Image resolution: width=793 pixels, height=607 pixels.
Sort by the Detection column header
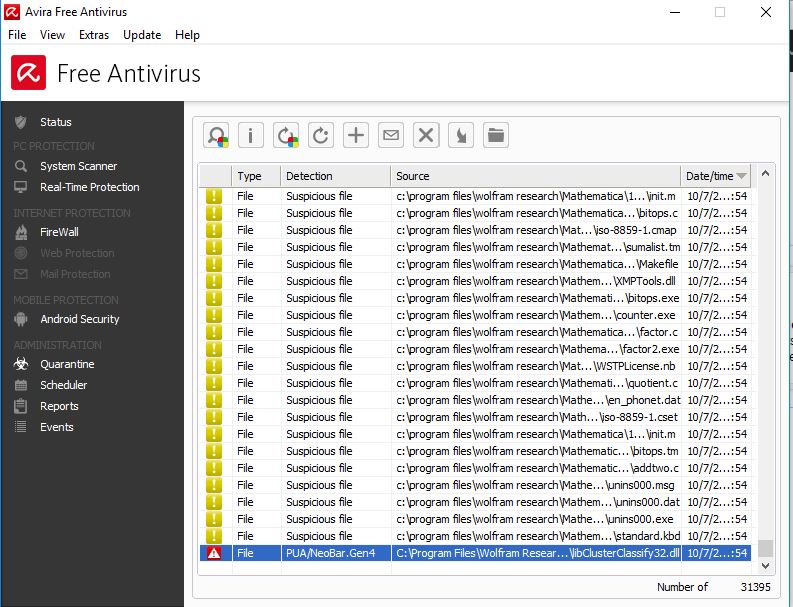coord(335,176)
